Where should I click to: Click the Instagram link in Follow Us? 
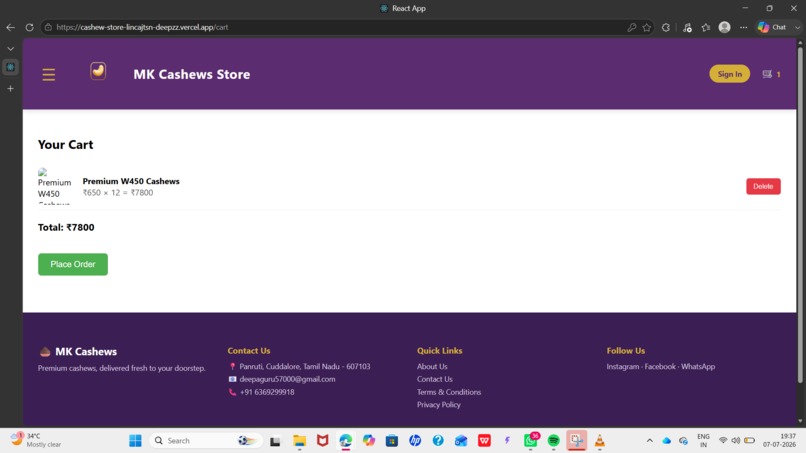click(x=622, y=367)
